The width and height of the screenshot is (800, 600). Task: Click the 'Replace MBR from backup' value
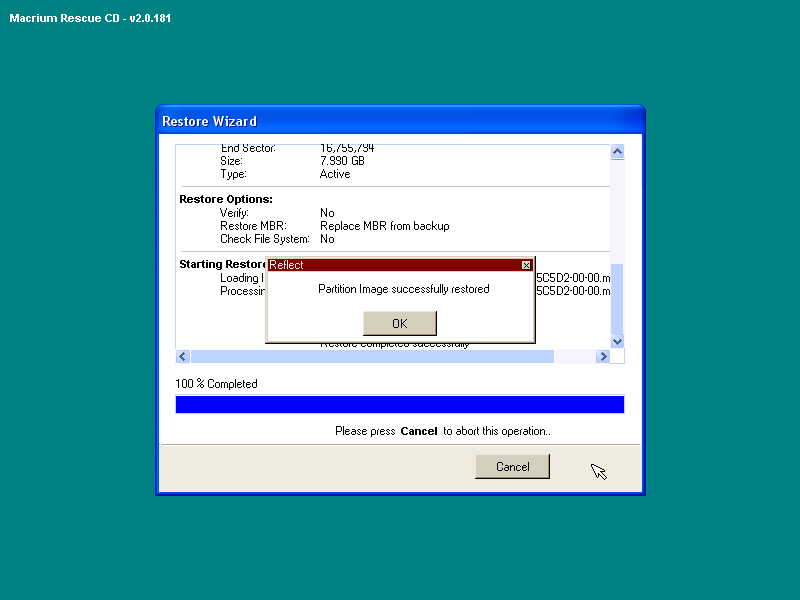pyautogui.click(x=385, y=226)
